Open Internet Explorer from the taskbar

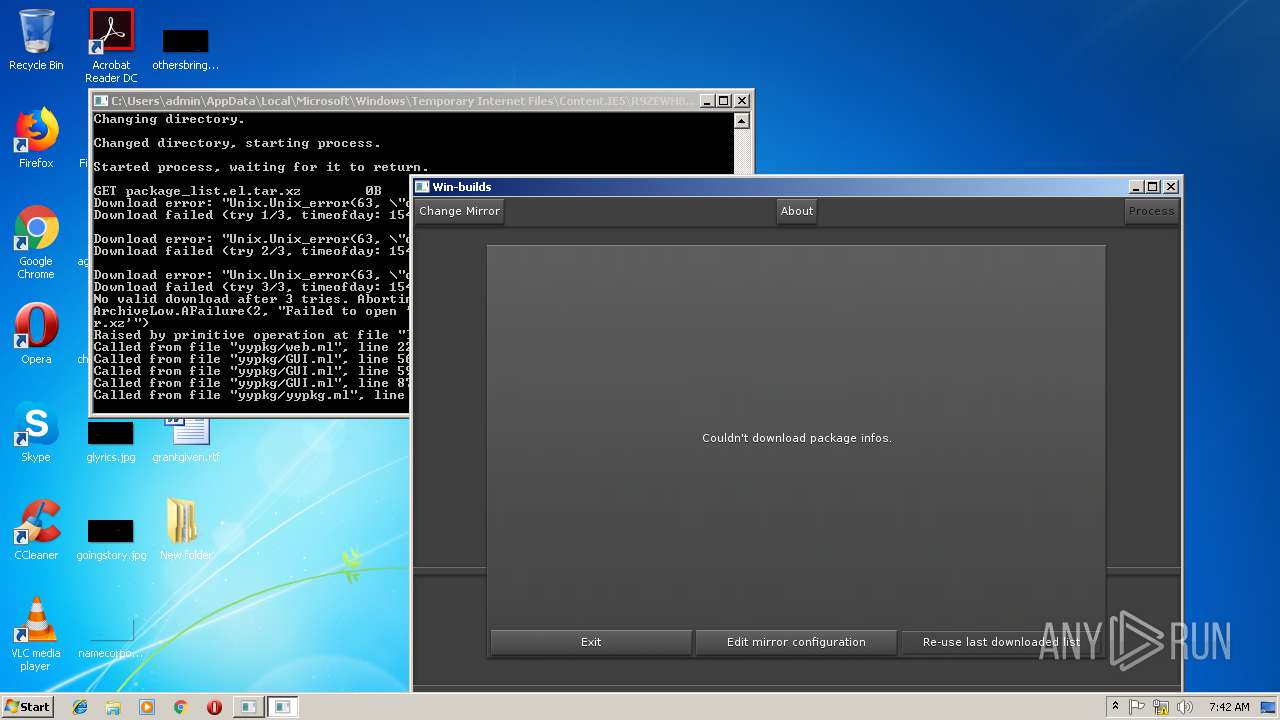click(x=80, y=707)
